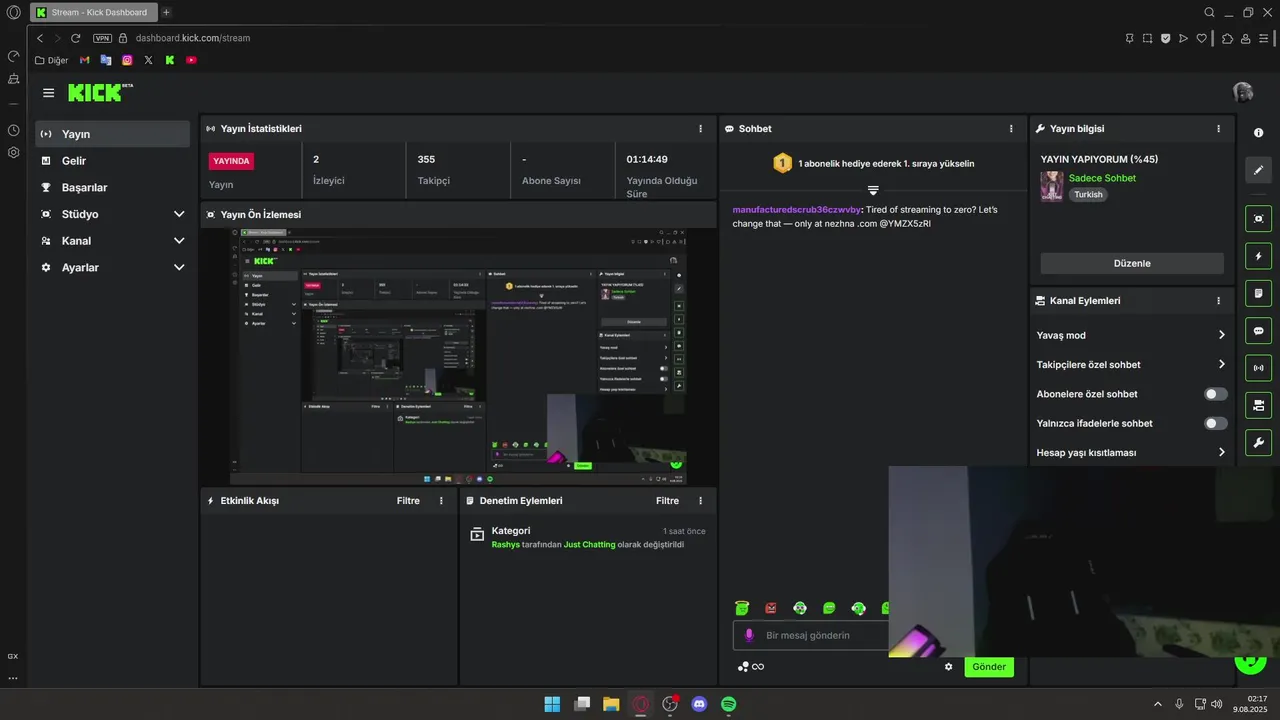Click the Instagram bookmark in bookmarks bar
Image resolution: width=1280 pixels, height=720 pixels.
point(127,60)
